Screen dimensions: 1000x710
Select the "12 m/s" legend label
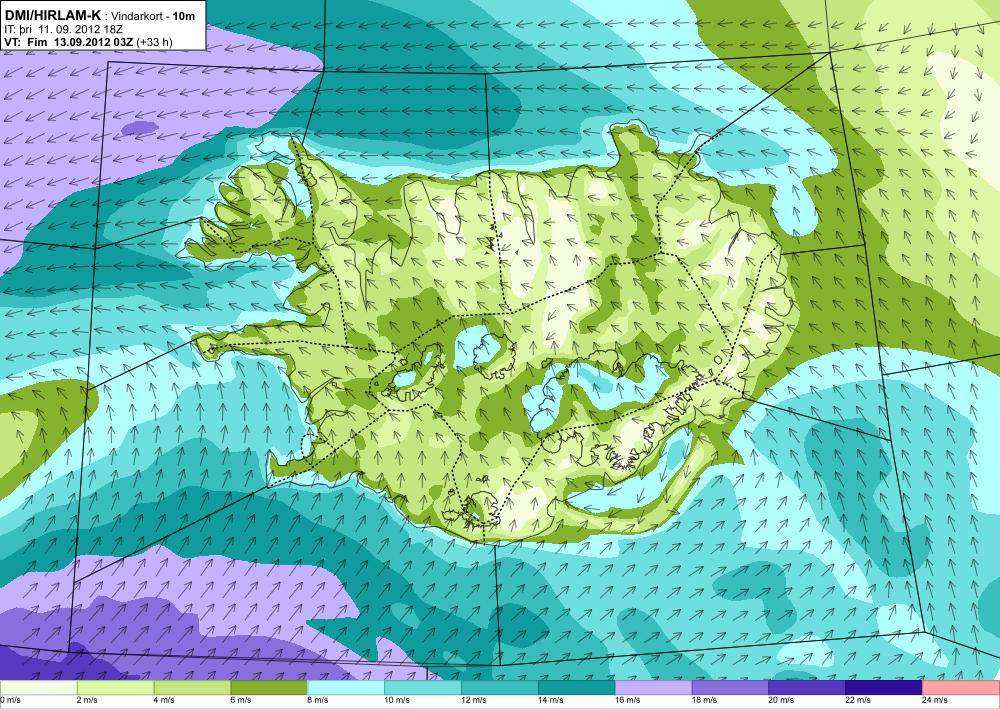473,700
